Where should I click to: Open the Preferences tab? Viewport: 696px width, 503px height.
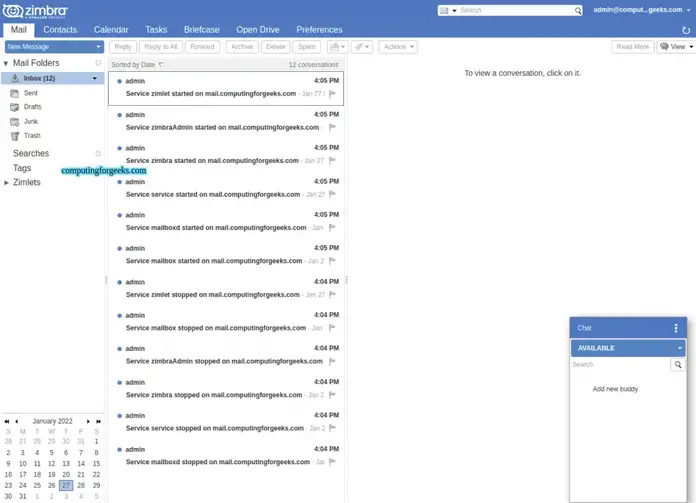click(x=319, y=30)
